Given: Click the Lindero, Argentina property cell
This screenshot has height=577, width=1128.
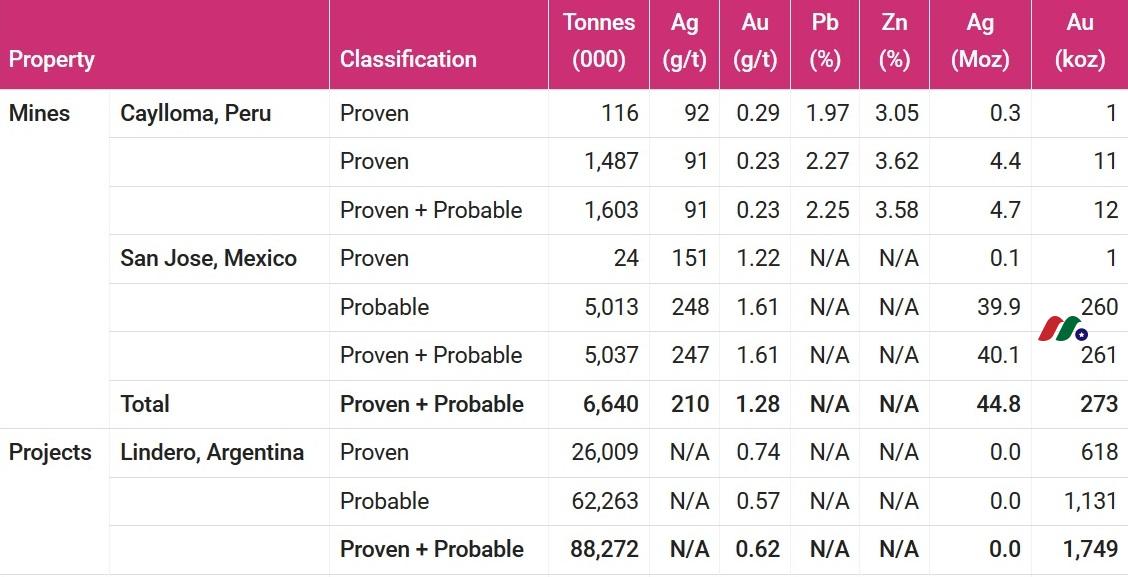Looking at the screenshot, I should pyautogui.click(x=212, y=453).
